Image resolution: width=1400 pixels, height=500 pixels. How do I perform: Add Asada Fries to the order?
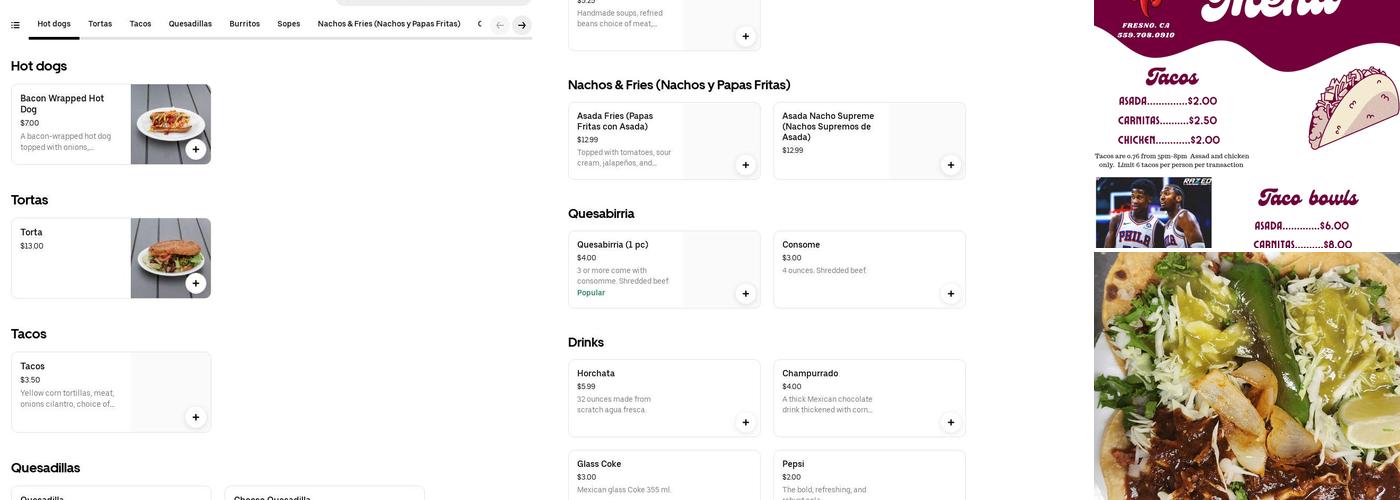[x=745, y=165]
